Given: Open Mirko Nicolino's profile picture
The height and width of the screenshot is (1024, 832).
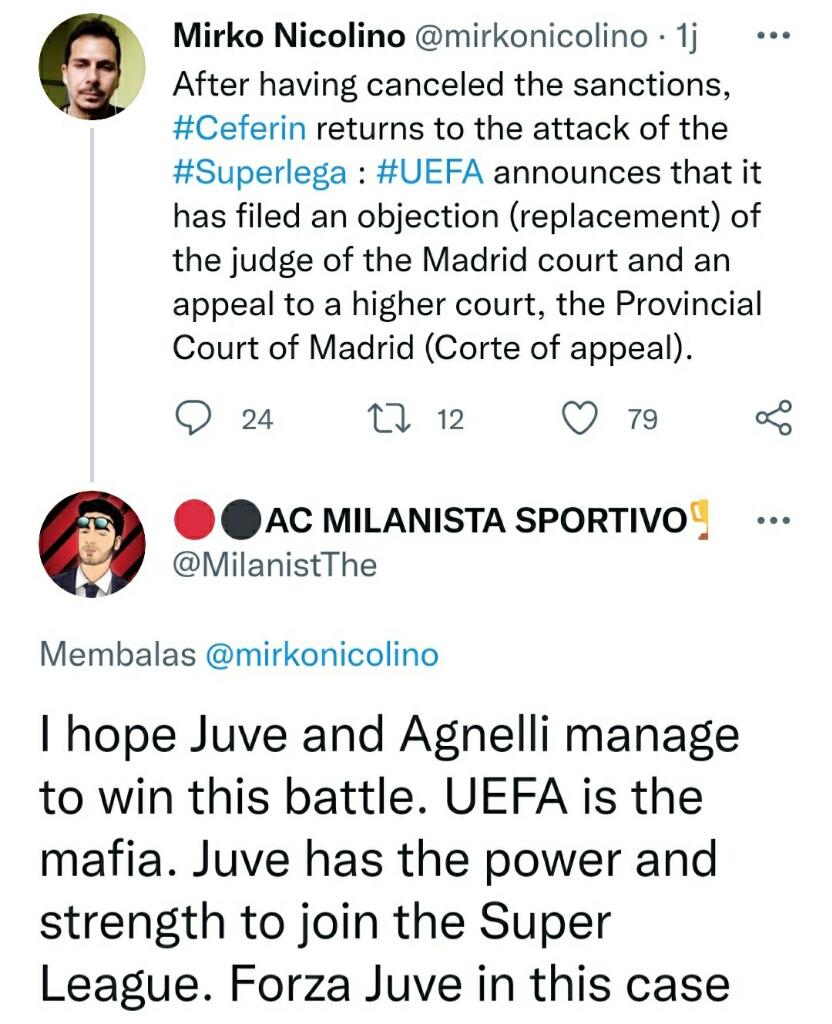Looking at the screenshot, I should [91, 67].
